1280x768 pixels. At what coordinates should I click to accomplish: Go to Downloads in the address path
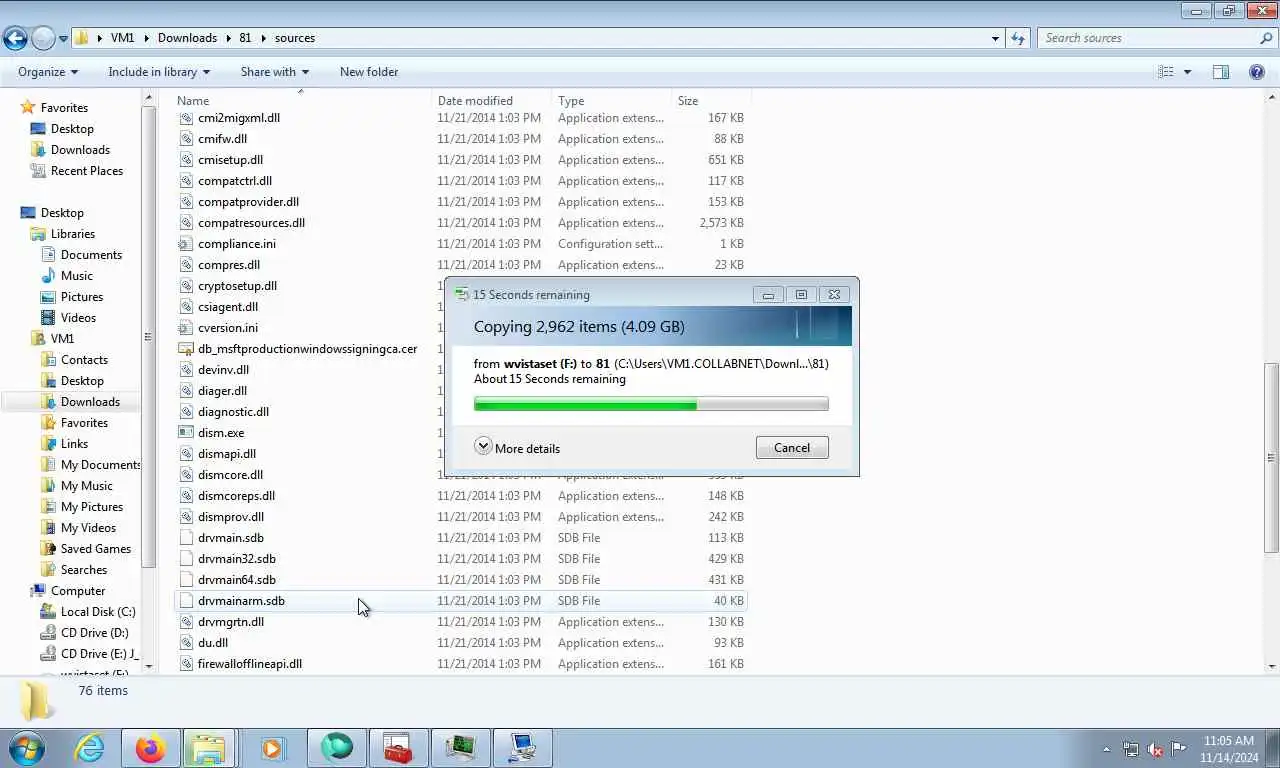click(187, 38)
